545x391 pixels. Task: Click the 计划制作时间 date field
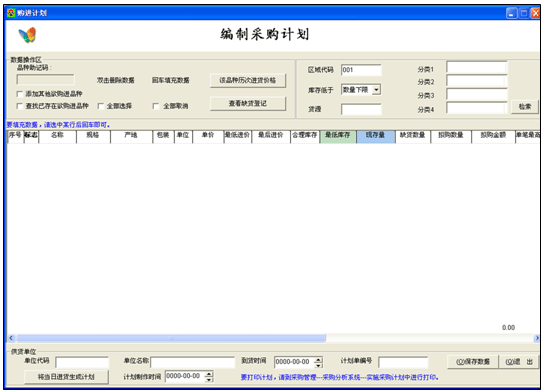click(185, 376)
